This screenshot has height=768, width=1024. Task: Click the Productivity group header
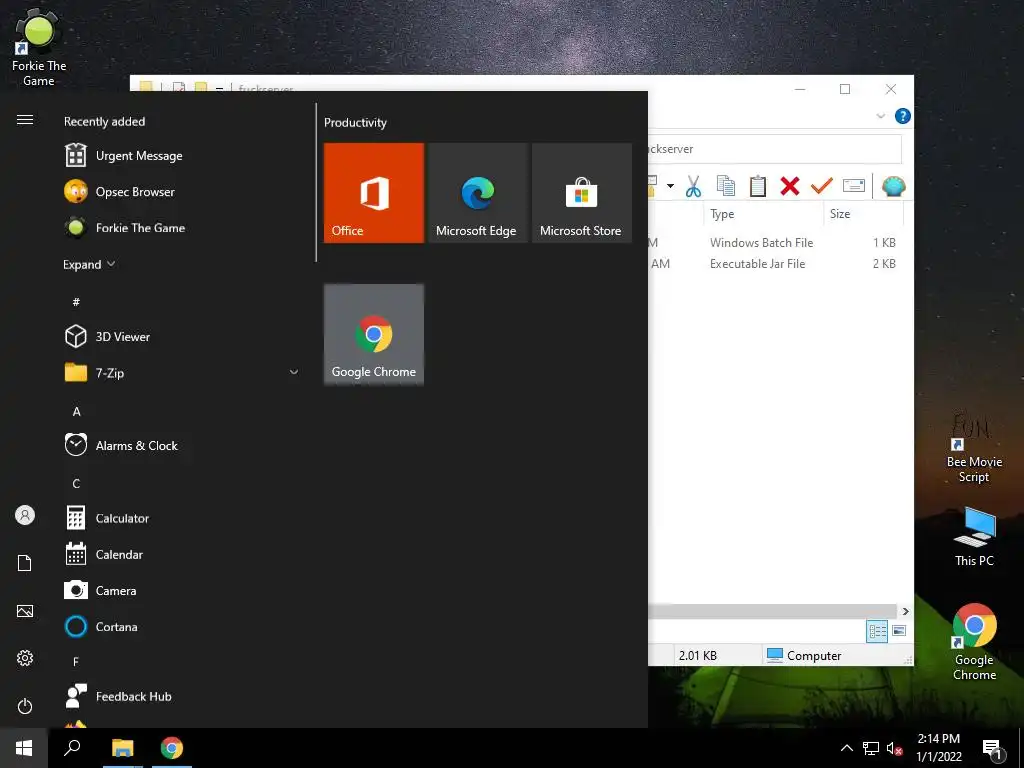coord(355,122)
